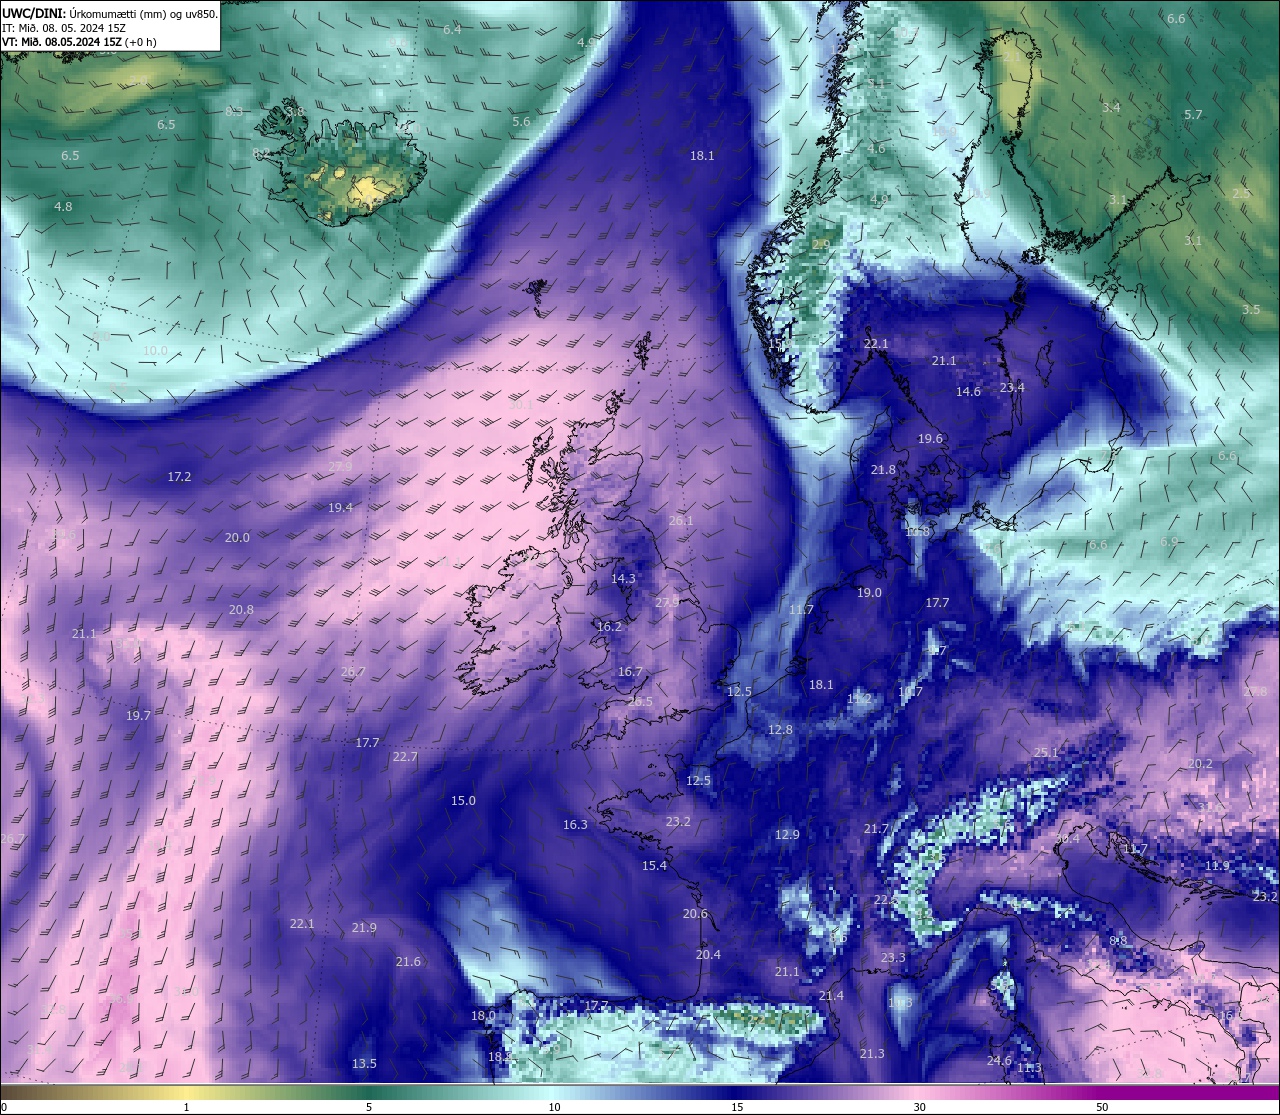The image size is (1280, 1115).
Task: Click the IT: Mið. 08. 05. 2024 15Z line
Action: click(x=64, y=28)
